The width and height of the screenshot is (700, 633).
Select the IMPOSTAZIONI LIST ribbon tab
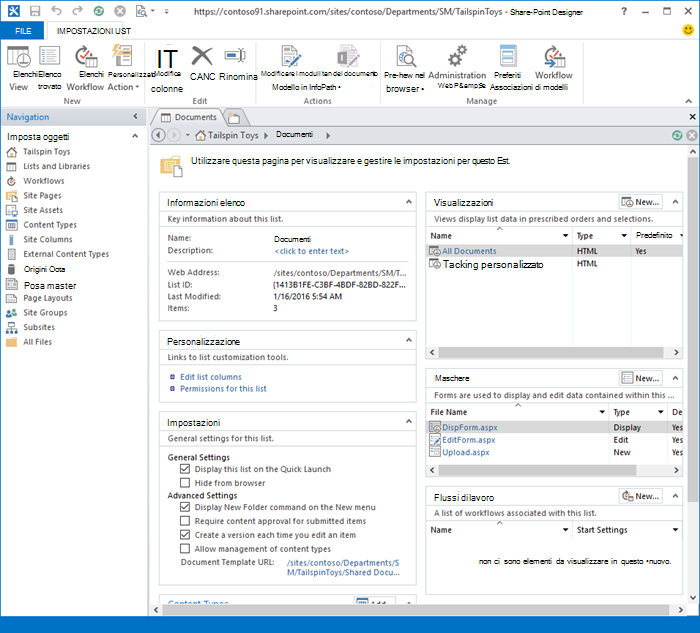[93, 31]
